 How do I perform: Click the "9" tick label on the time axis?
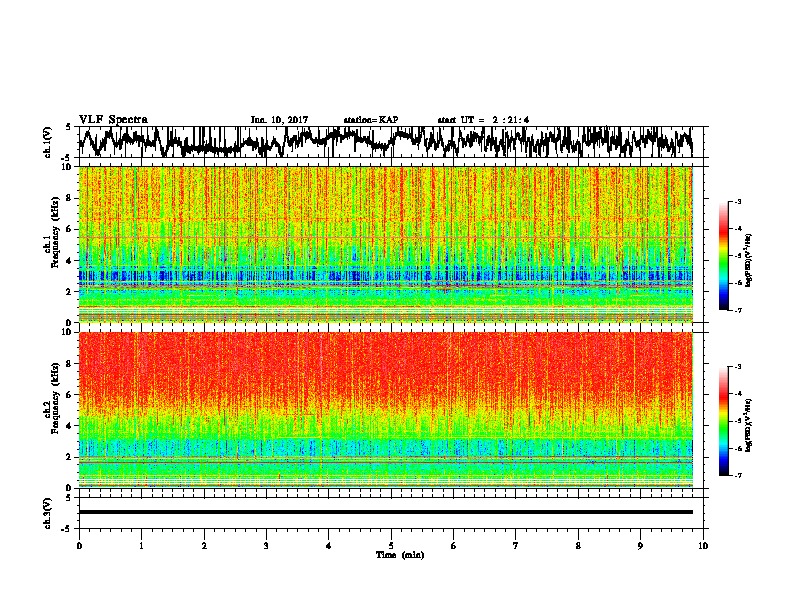[x=640, y=546]
